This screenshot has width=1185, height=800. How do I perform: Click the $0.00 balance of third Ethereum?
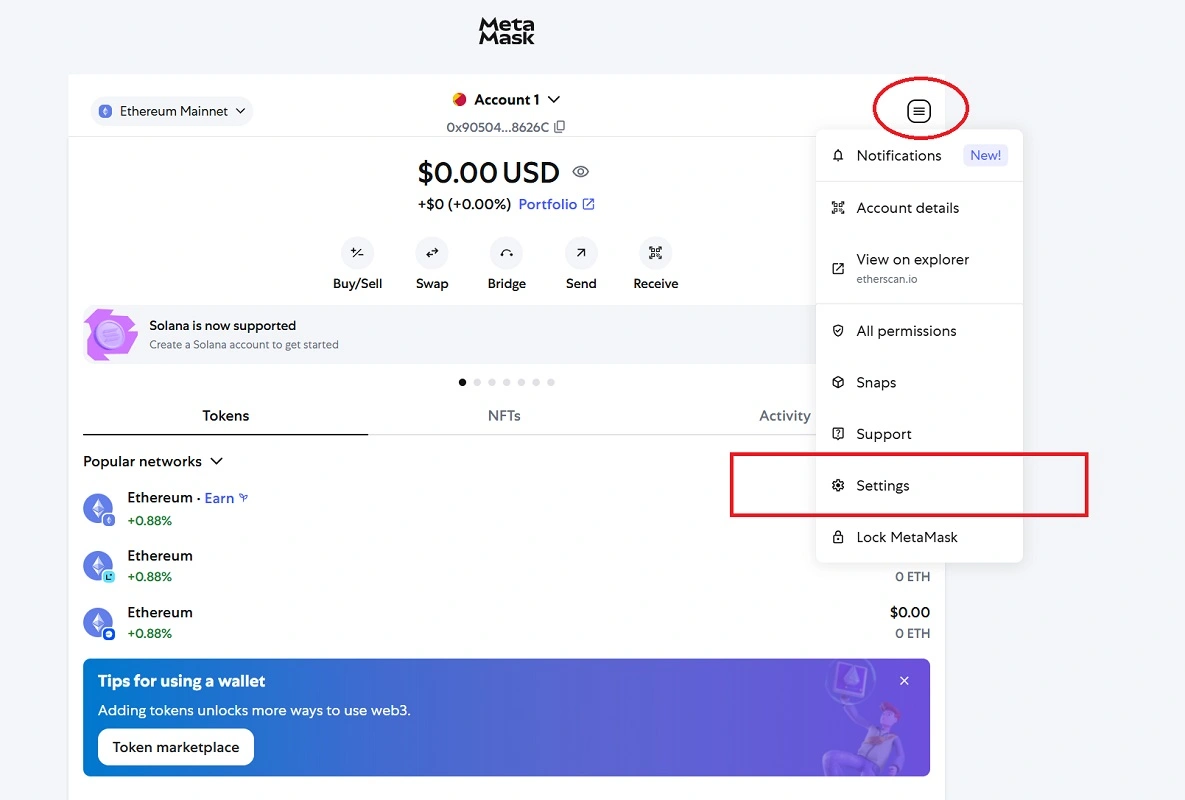910,612
